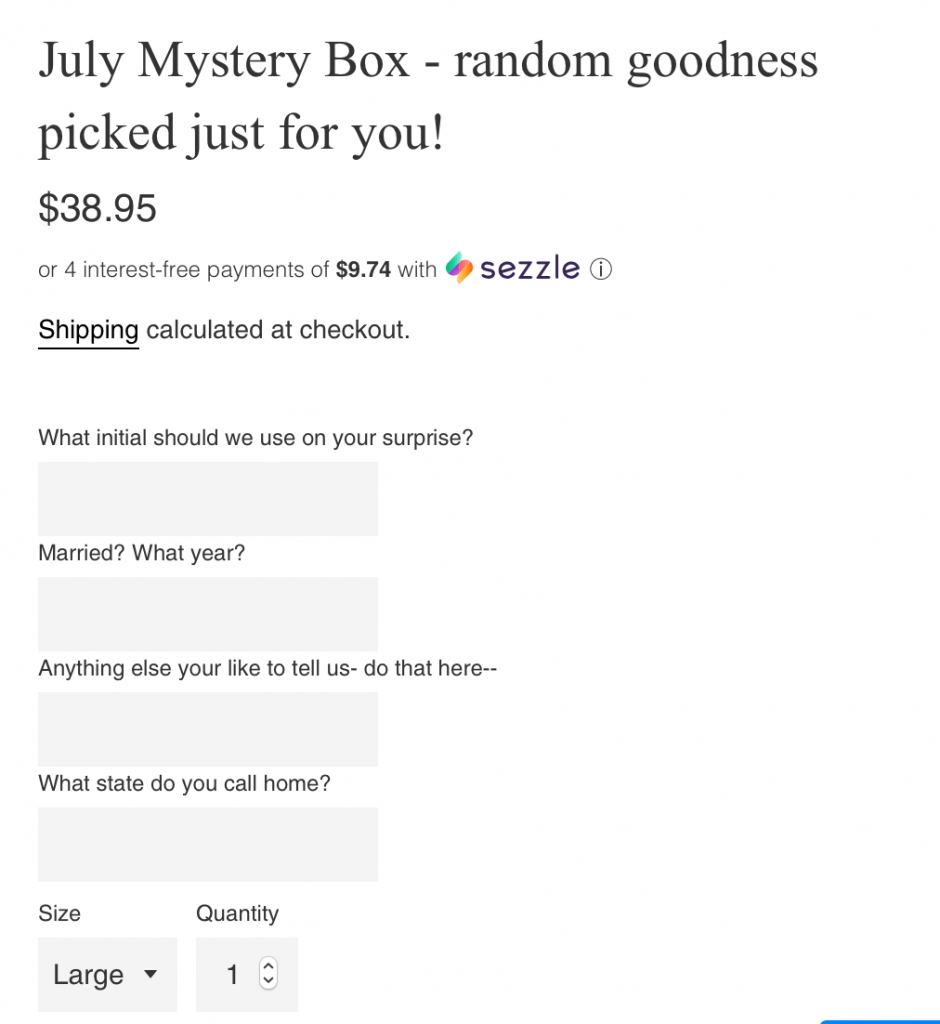This screenshot has width=940, height=1024.
Task: Click the 'What initial should we use' label
Action: (255, 438)
